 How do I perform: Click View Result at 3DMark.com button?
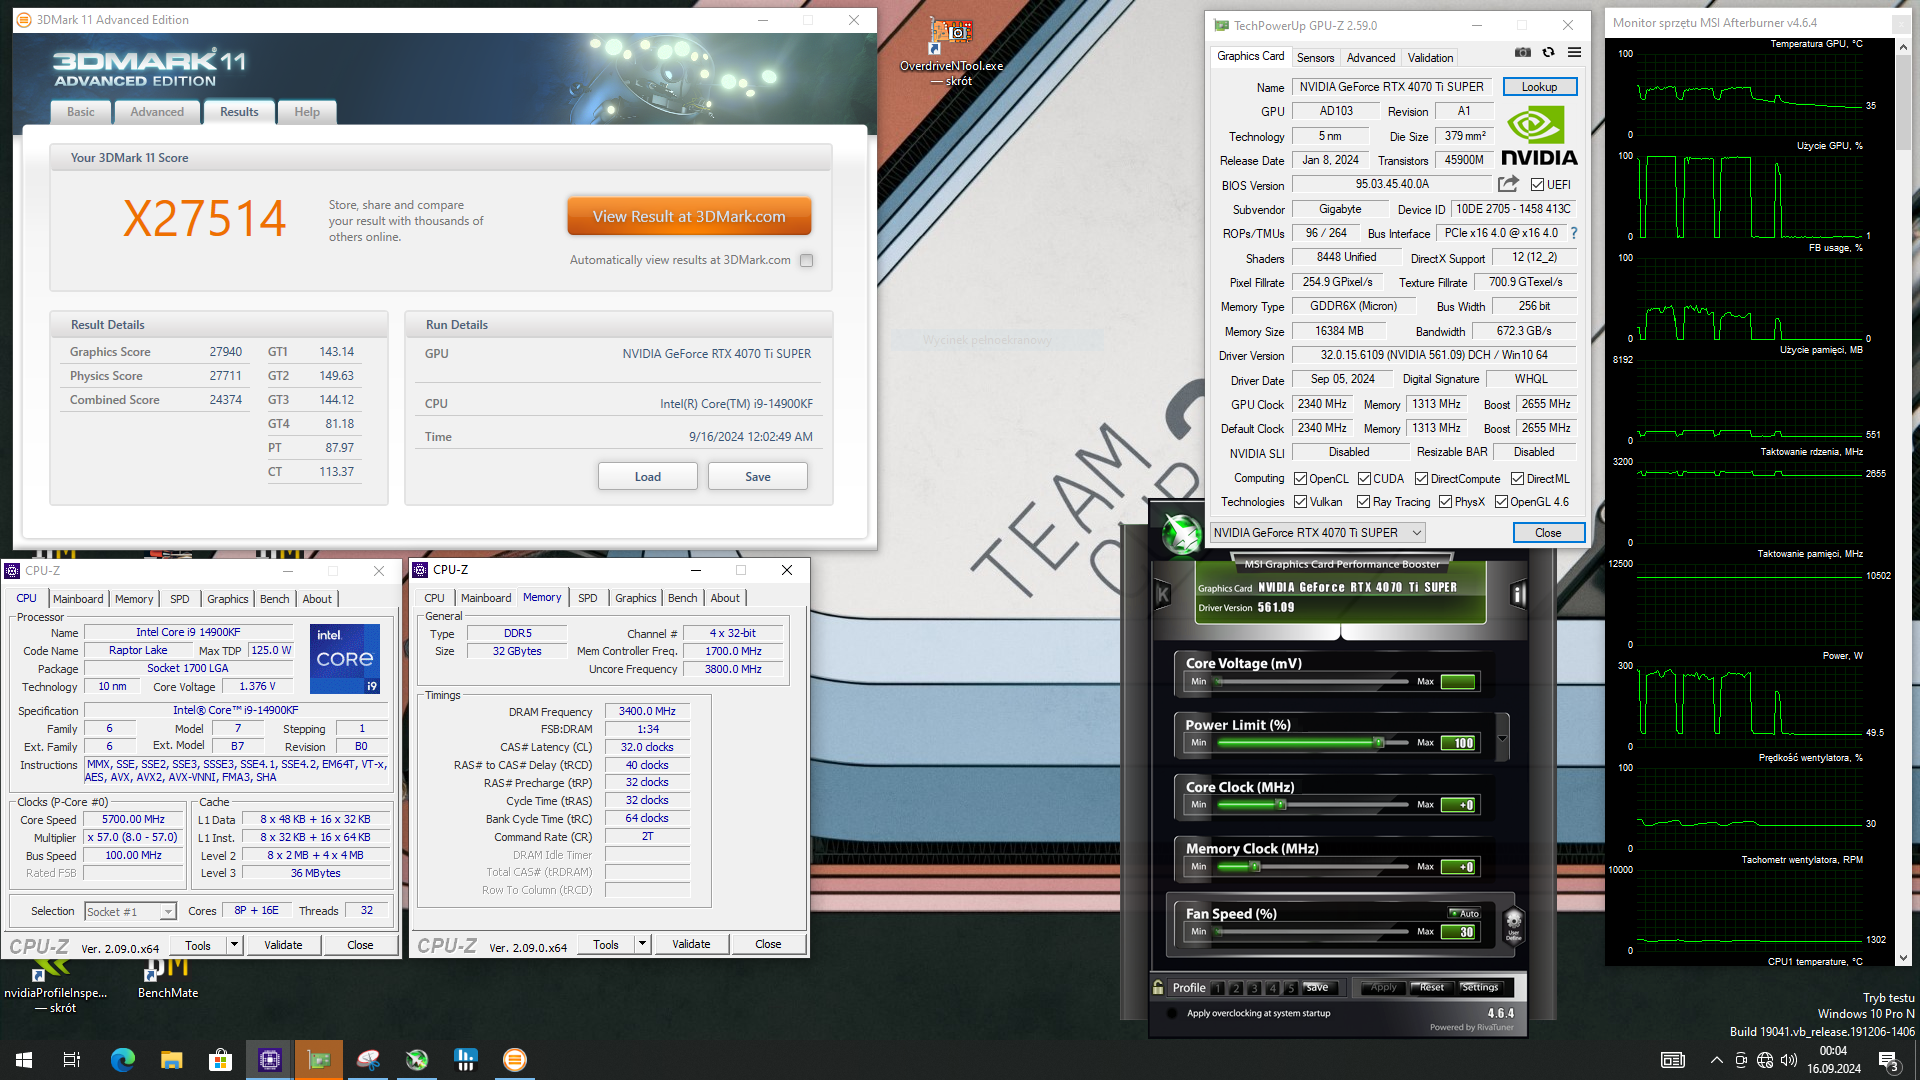pos(689,217)
